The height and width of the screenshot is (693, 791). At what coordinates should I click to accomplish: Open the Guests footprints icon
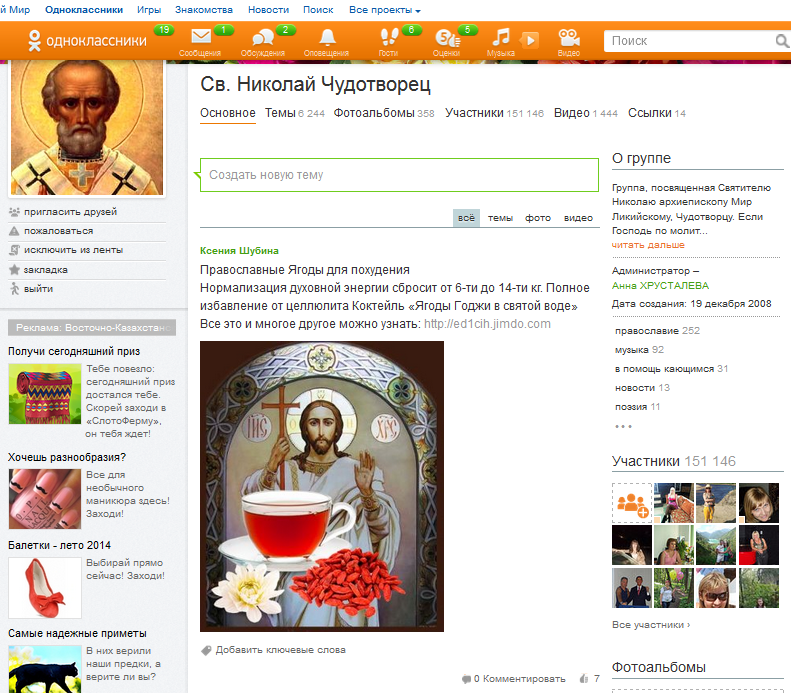388,37
